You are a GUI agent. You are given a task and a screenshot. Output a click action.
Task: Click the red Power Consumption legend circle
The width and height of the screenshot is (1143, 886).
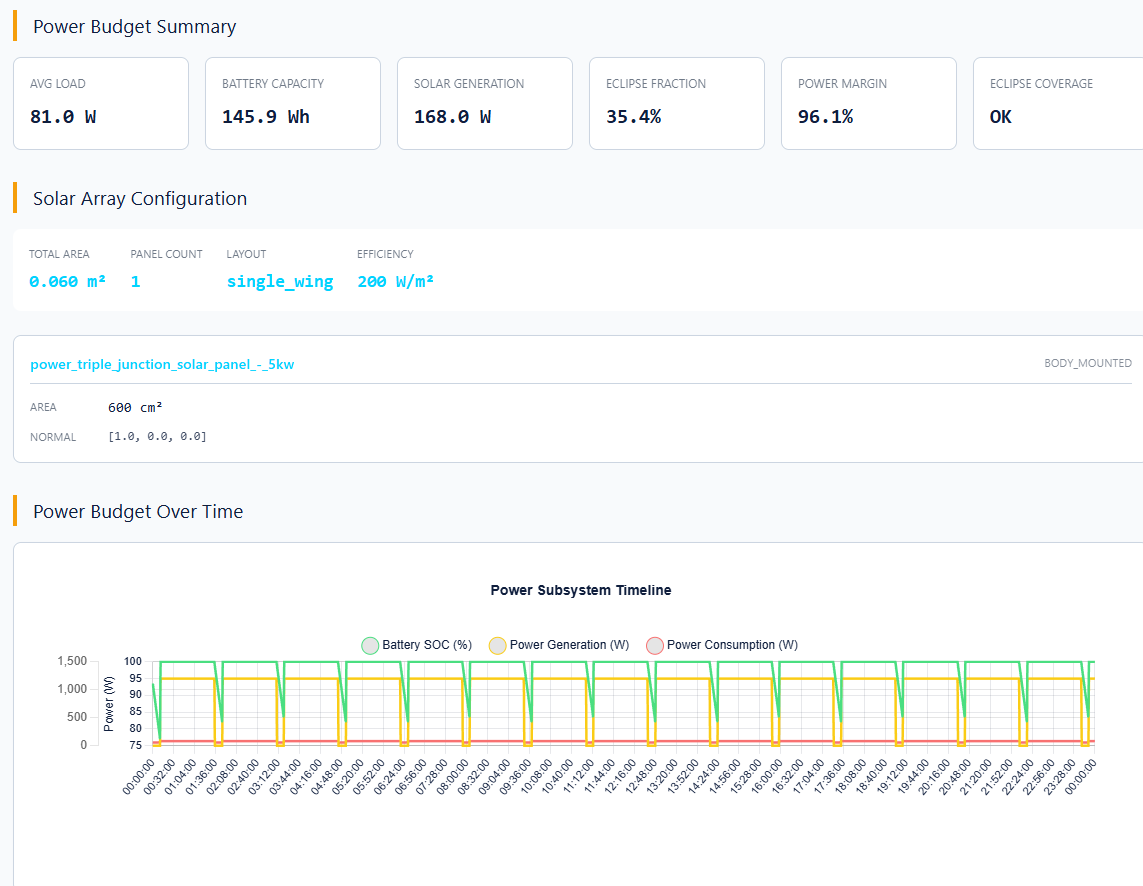655,645
